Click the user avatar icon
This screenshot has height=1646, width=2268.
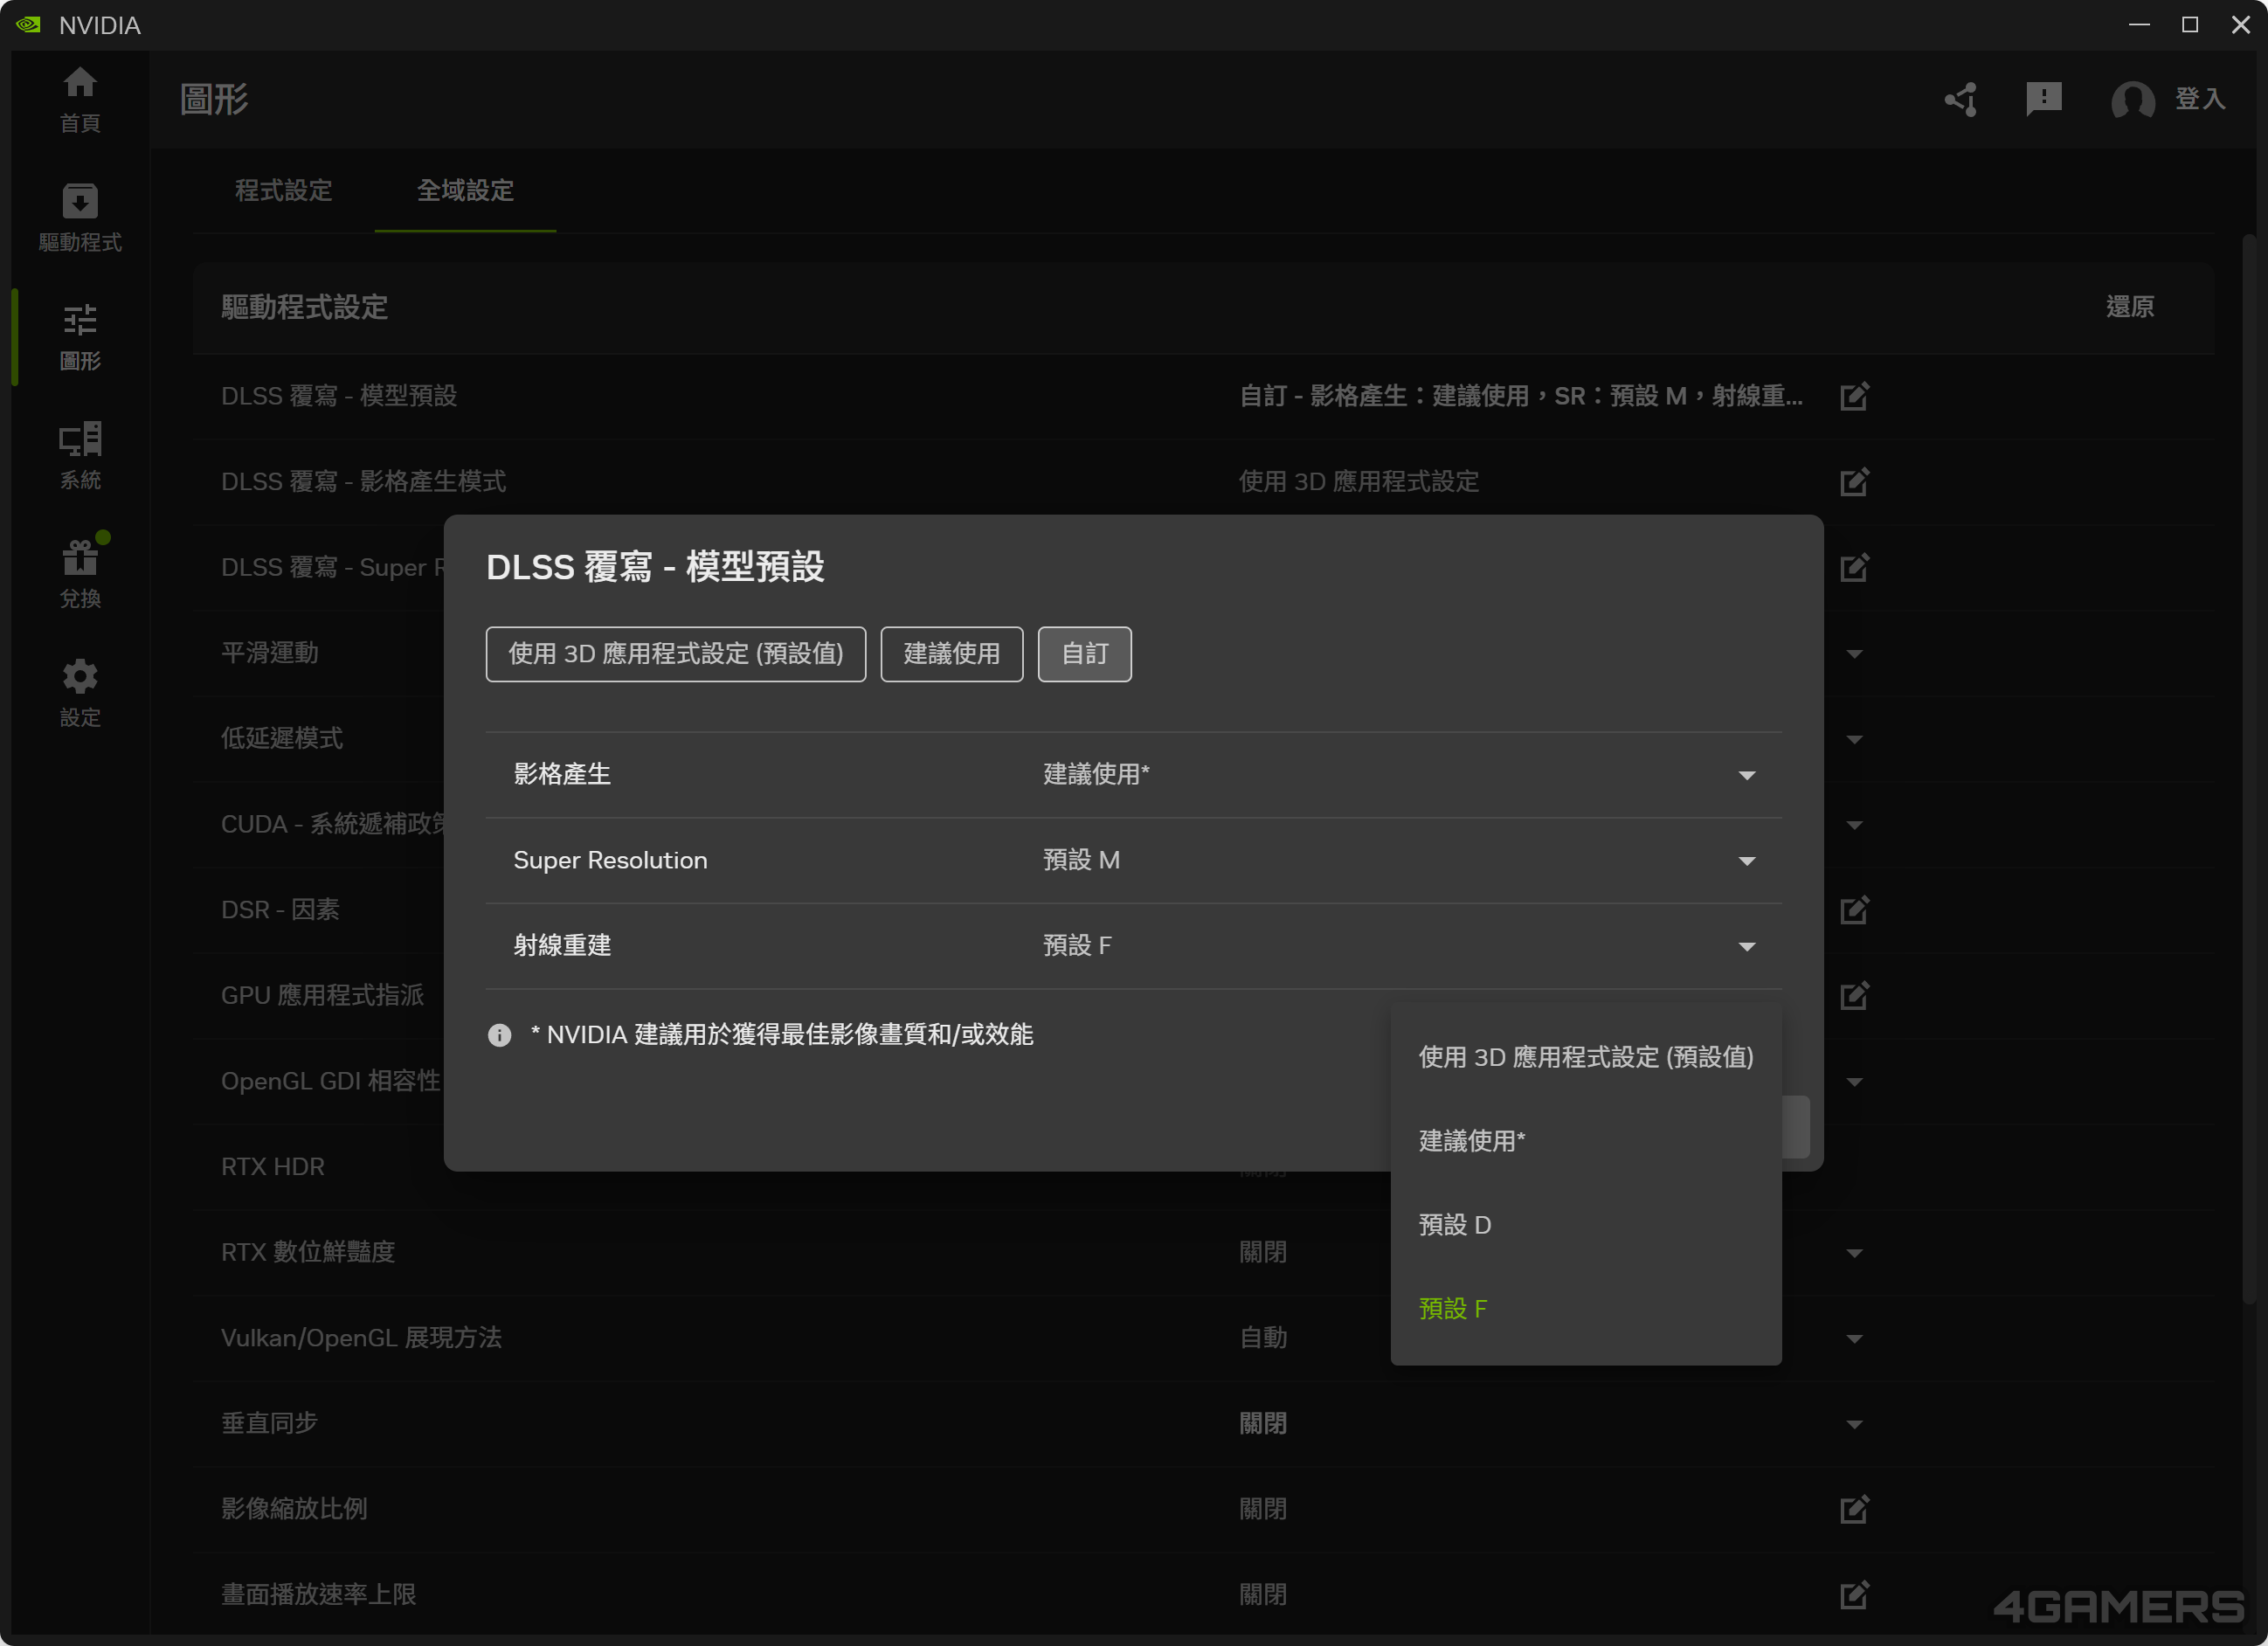(2132, 100)
